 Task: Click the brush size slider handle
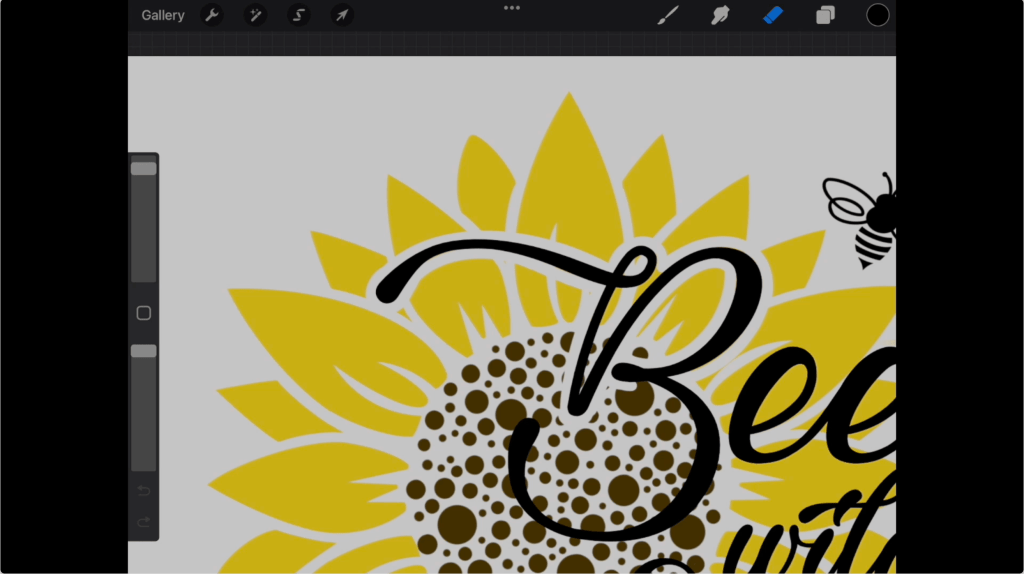(x=143, y=169)
